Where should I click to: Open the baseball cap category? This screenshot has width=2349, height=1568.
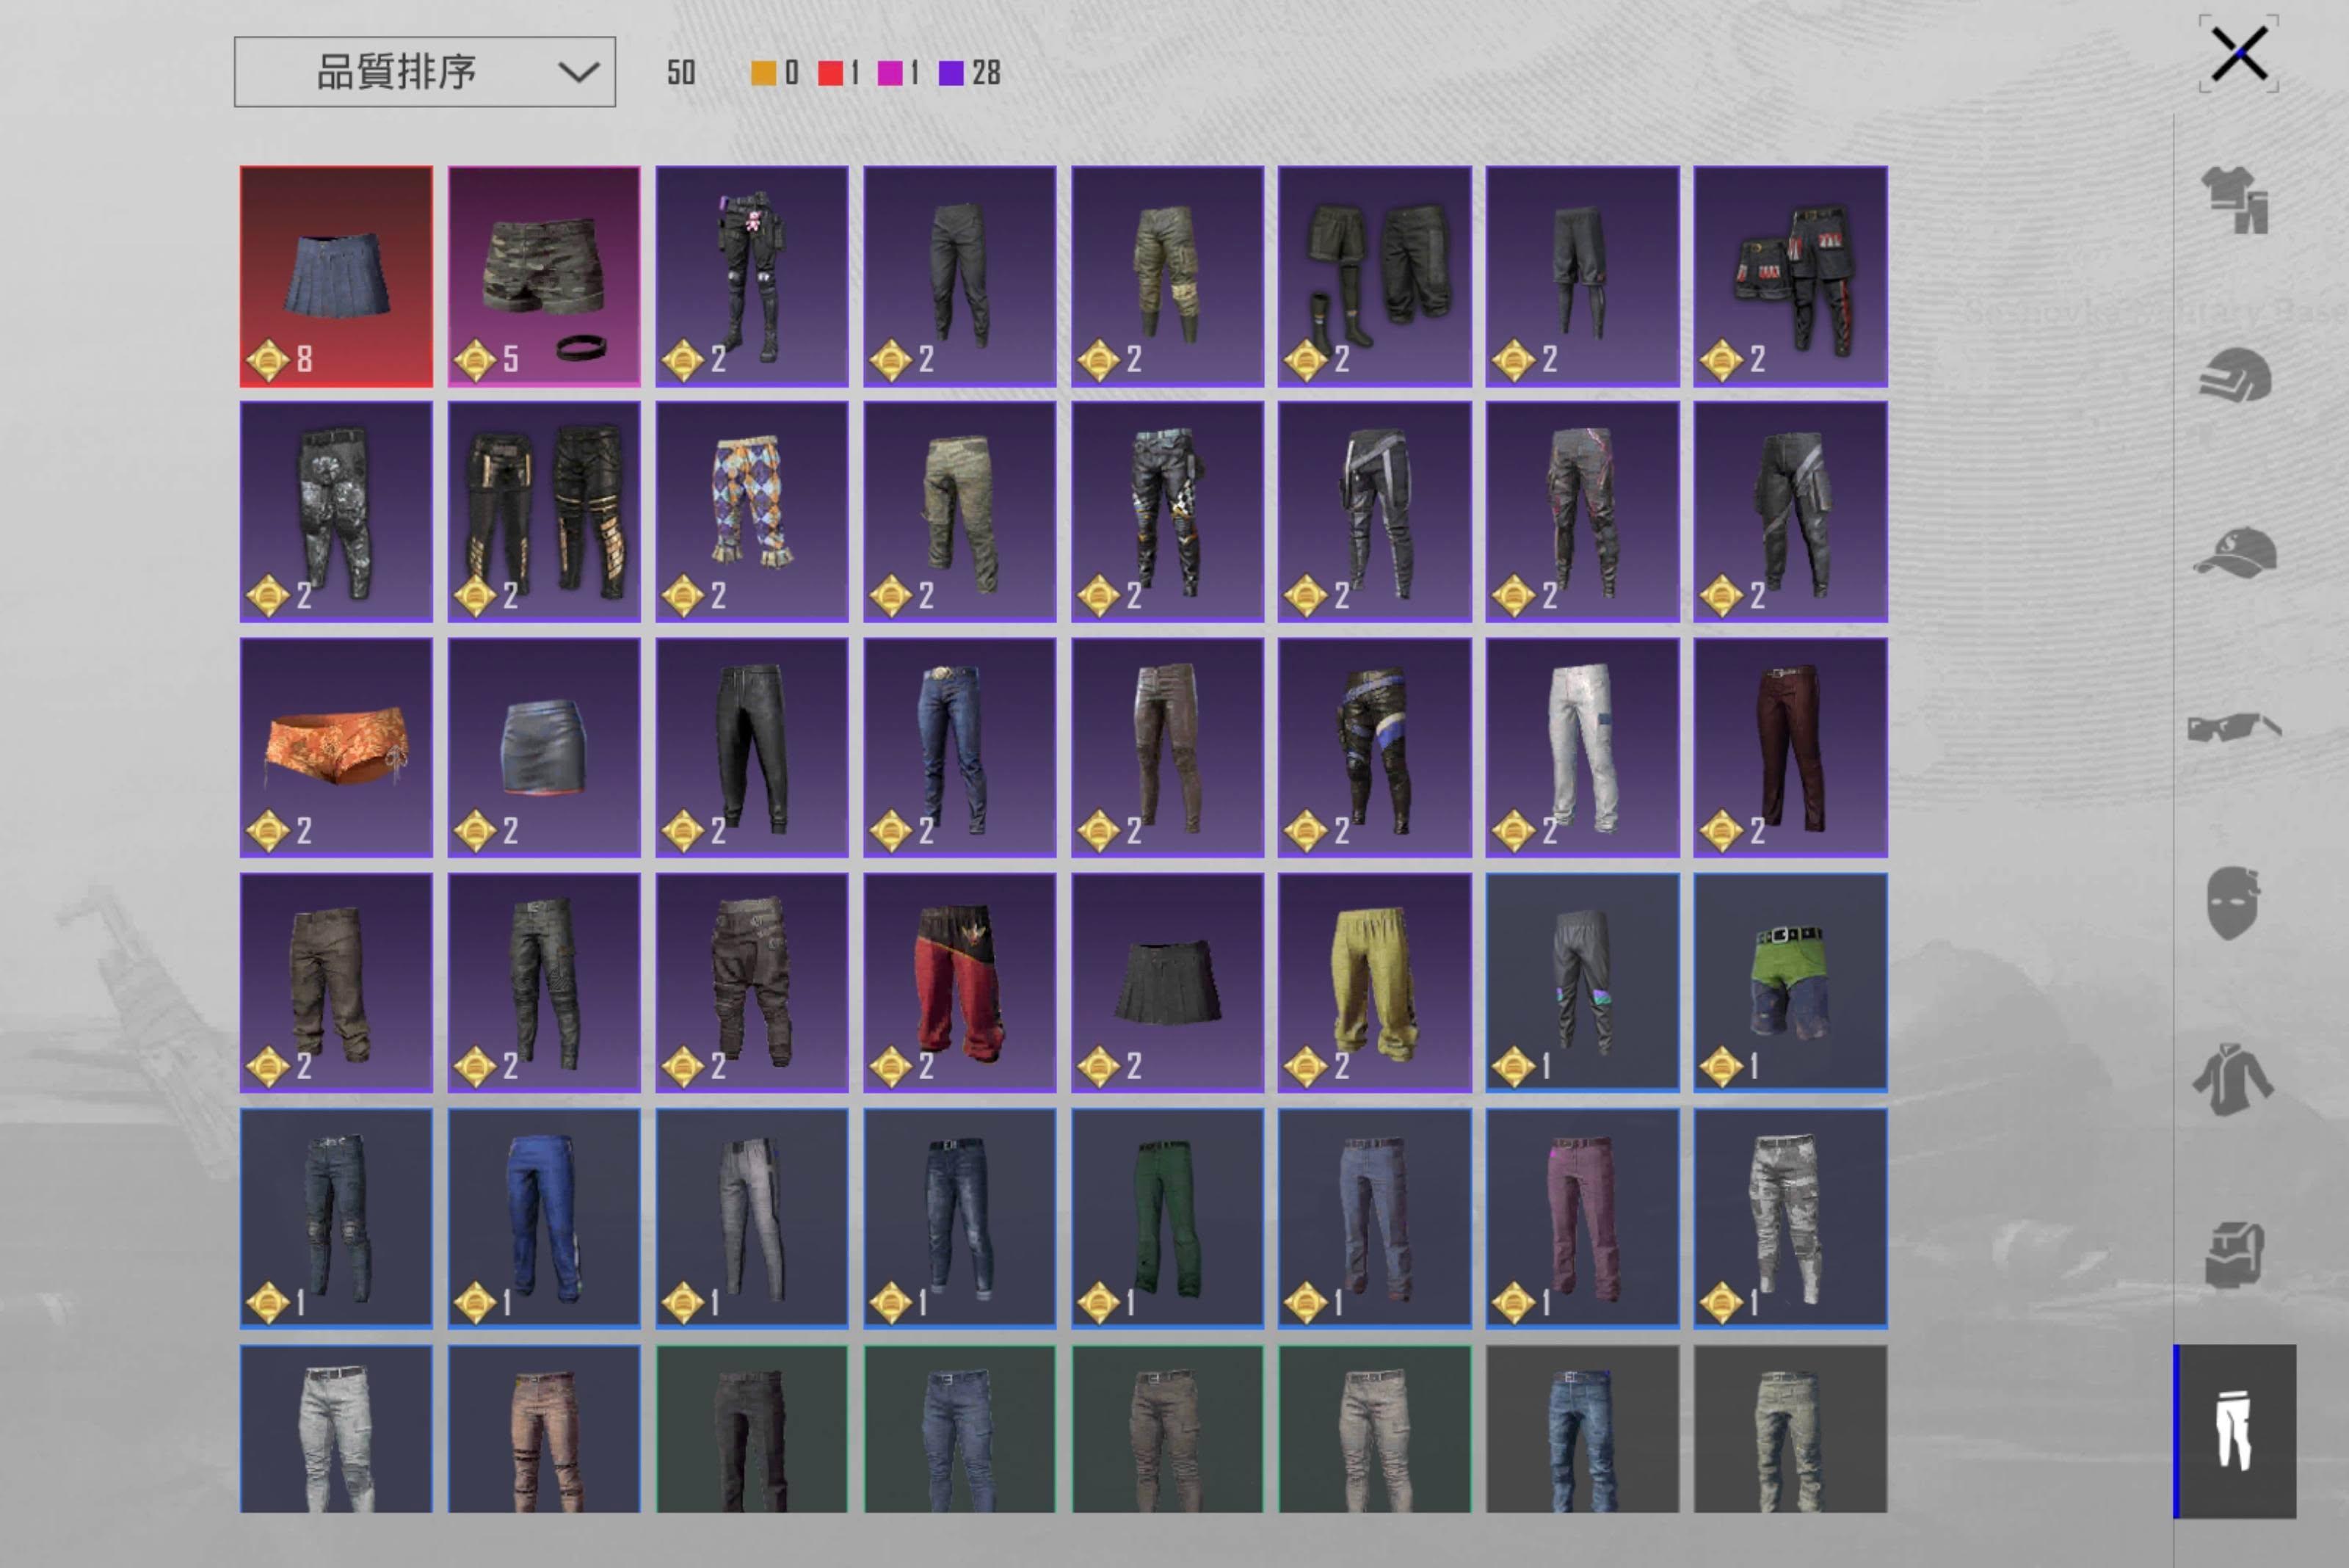[x=2235, y=552]
